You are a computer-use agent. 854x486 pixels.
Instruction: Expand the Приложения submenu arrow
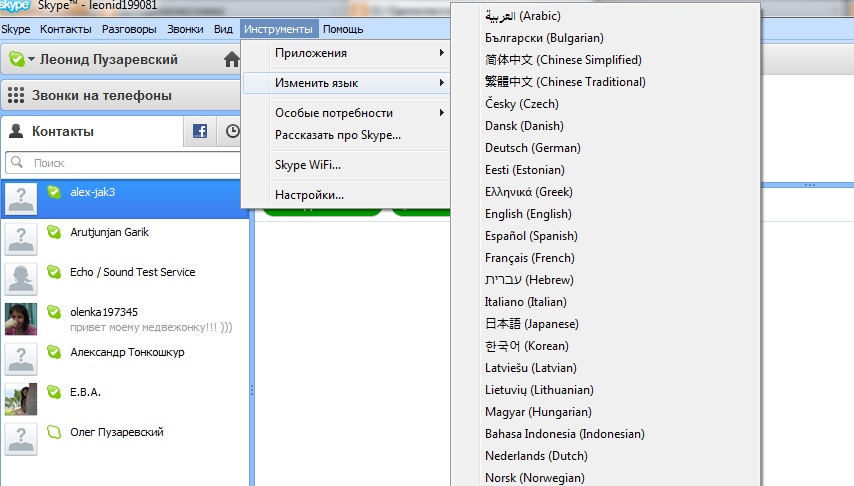(442, 53)
